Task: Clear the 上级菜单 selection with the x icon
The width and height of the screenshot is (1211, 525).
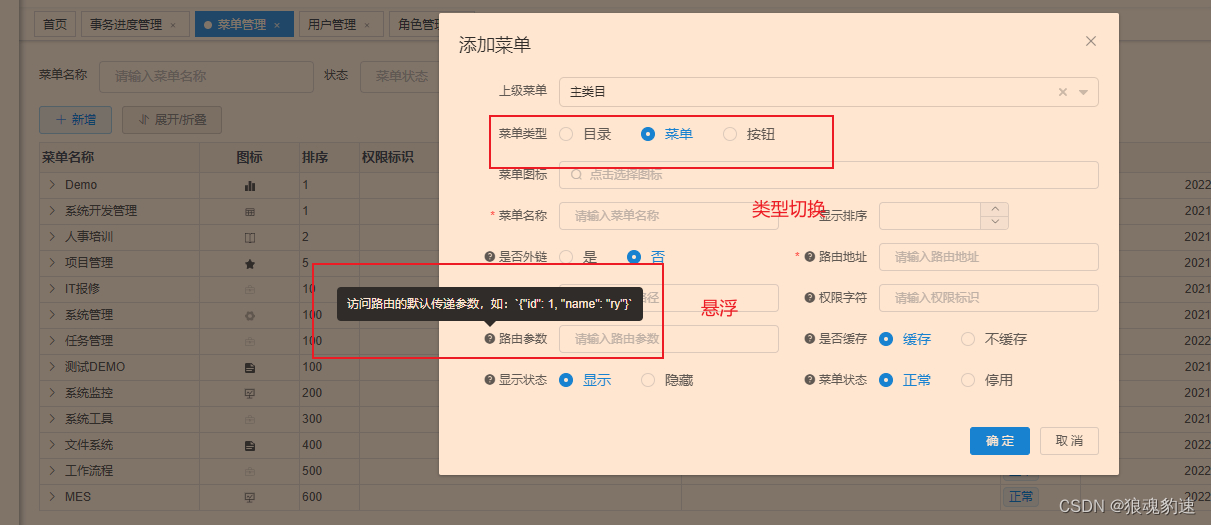Action: [1063, 92]
